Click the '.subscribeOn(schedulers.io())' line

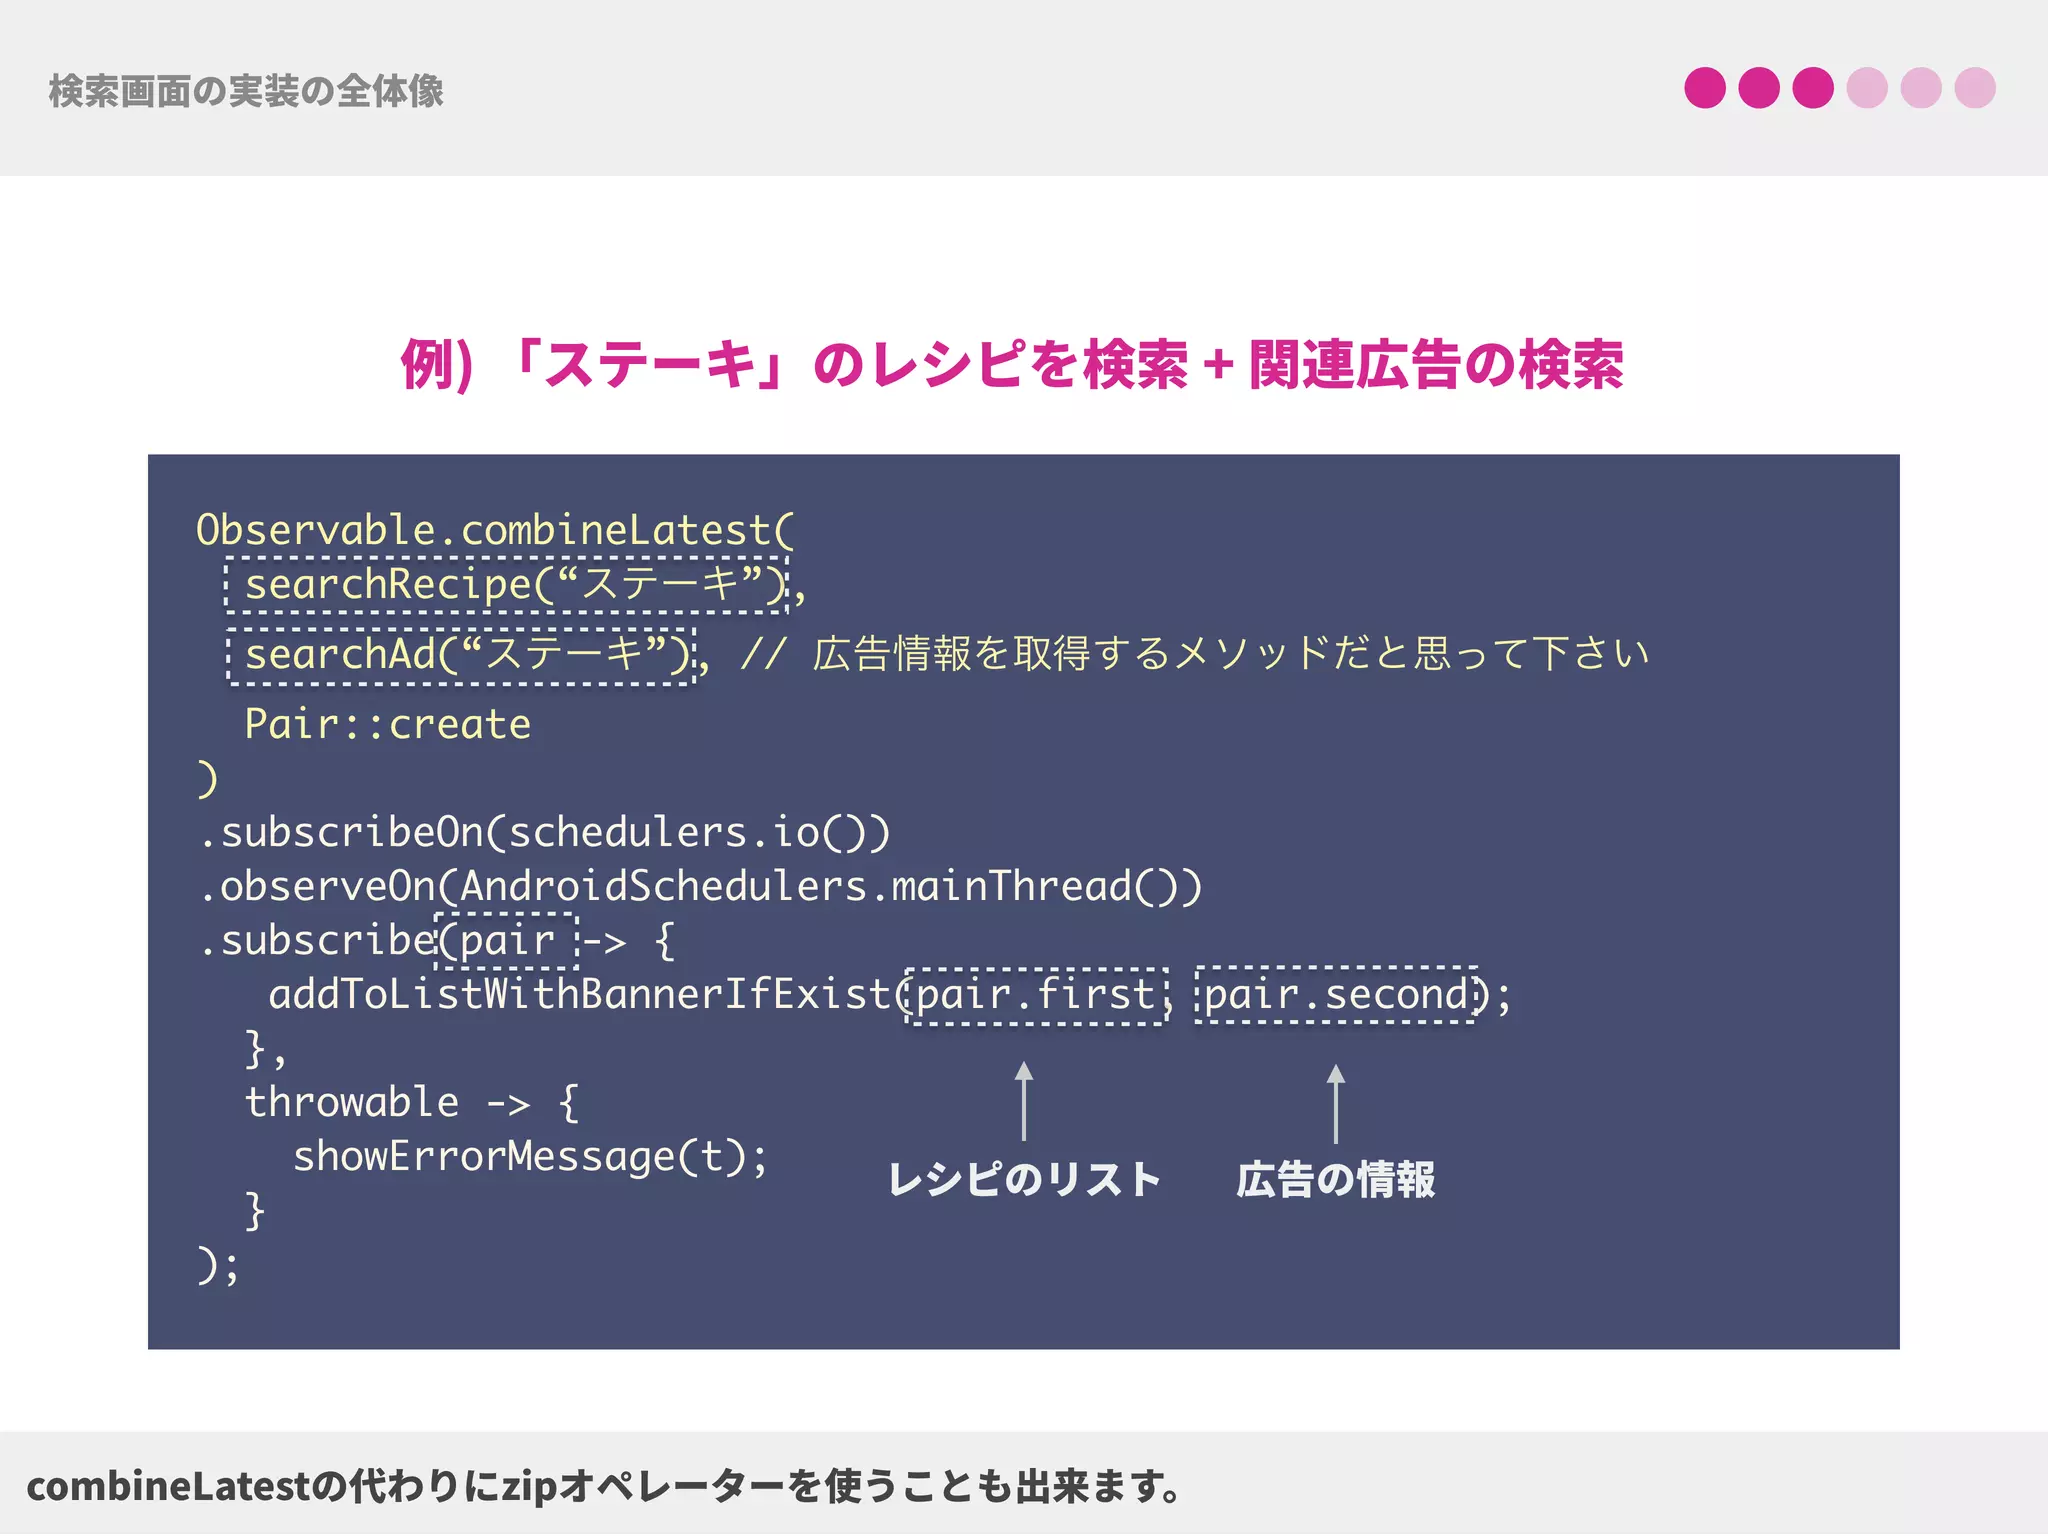(544, 833)
